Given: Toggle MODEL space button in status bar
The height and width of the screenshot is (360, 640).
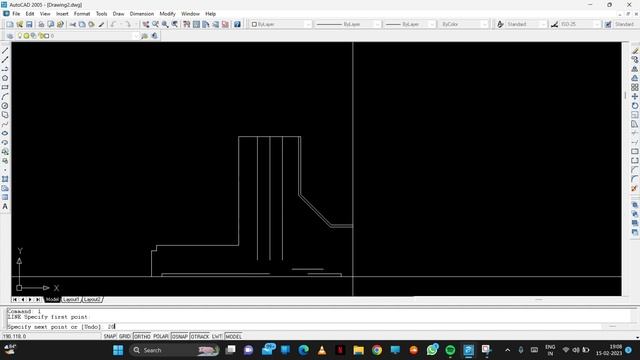Looking at the screenshot, I should tap(233, 336).
